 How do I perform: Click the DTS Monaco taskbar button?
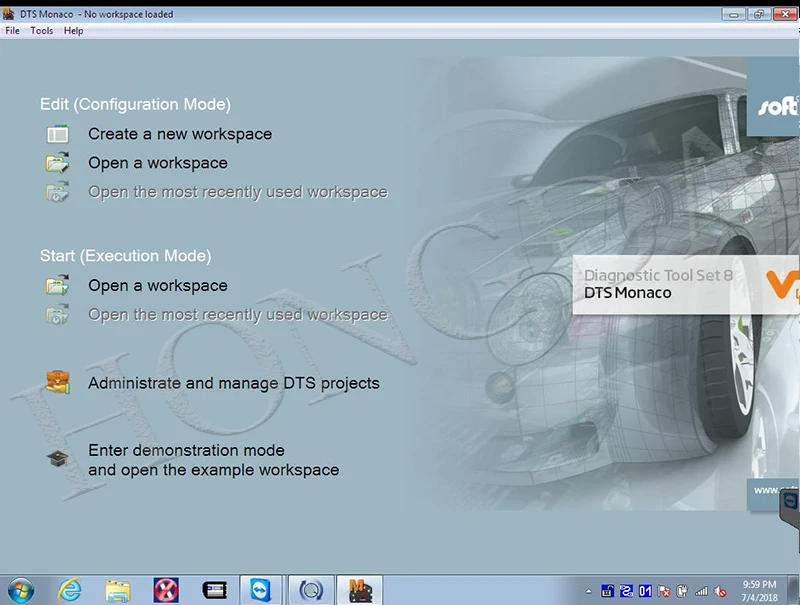(361, 590)
